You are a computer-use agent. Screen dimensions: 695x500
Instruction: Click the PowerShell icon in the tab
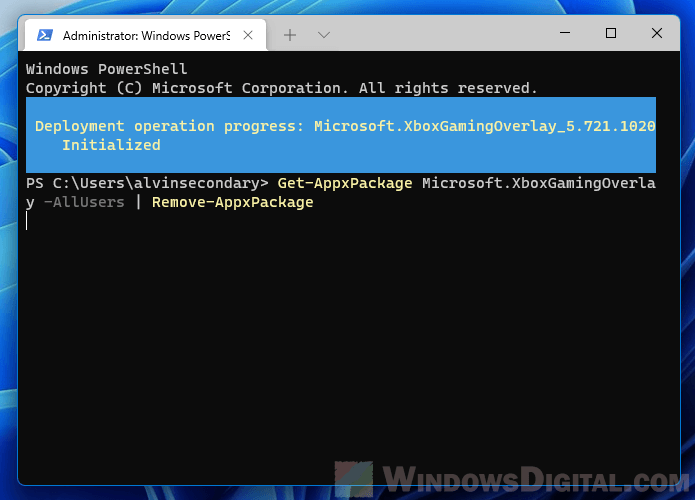44,35
